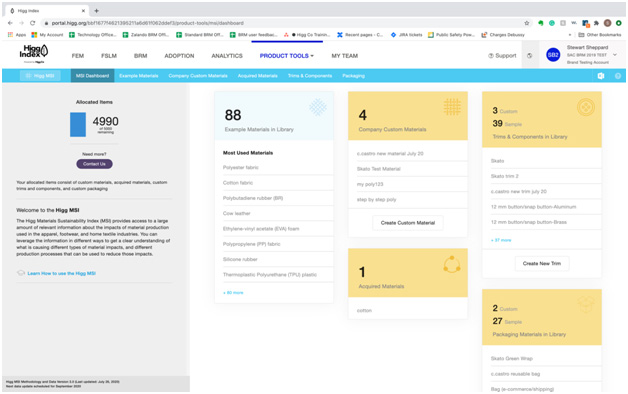Click the Higg Index logo
The height and width of the screenshot is (394, 628).
(x=34, y=54)
